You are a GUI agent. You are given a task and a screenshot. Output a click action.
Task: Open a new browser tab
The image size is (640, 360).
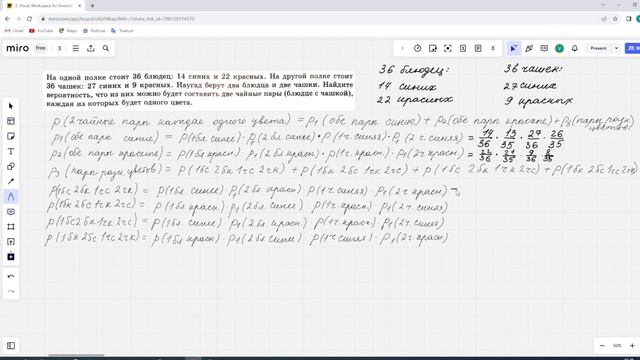point(92,6)
